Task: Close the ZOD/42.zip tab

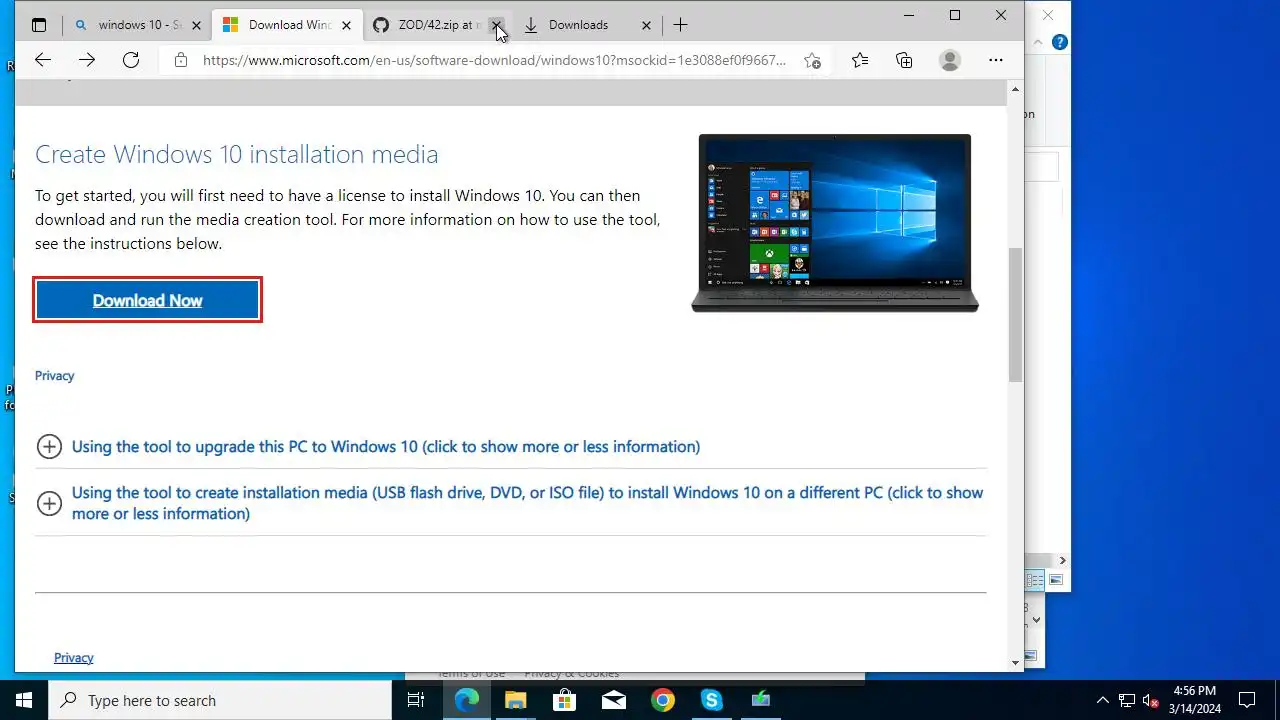Action: 496,25
